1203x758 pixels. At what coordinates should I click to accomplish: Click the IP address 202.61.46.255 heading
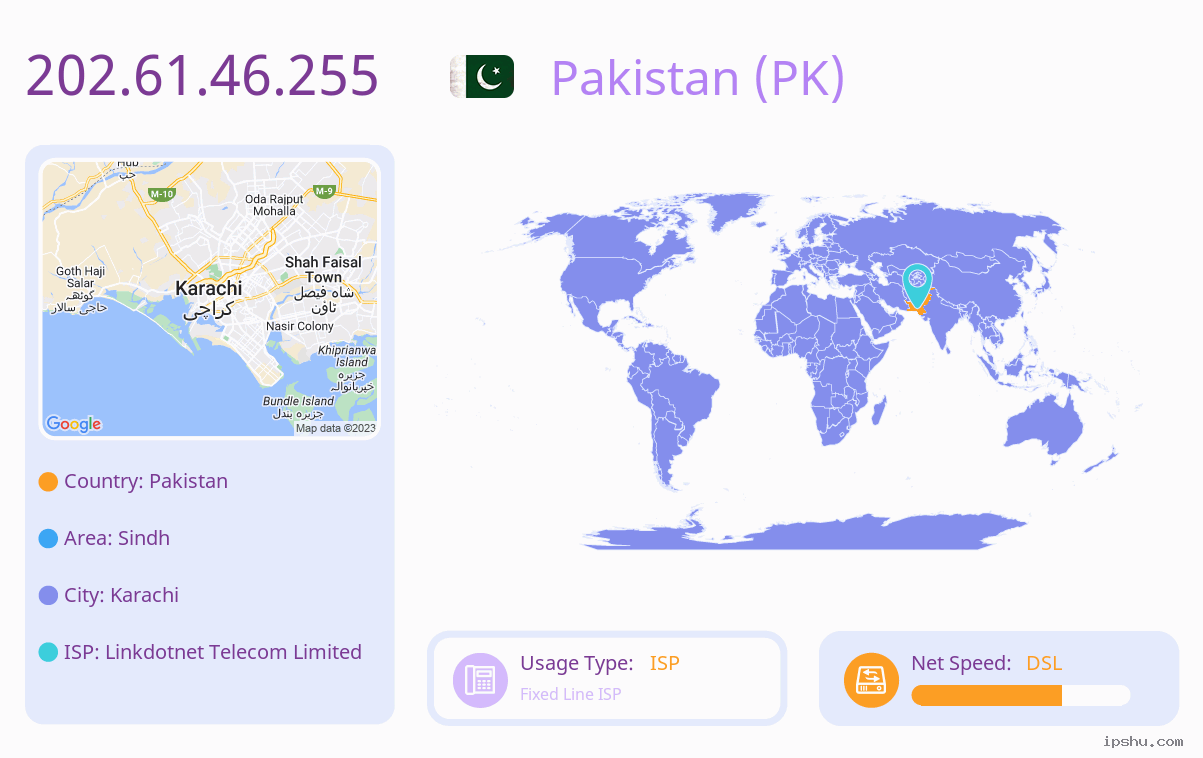[x=202, y=75]
